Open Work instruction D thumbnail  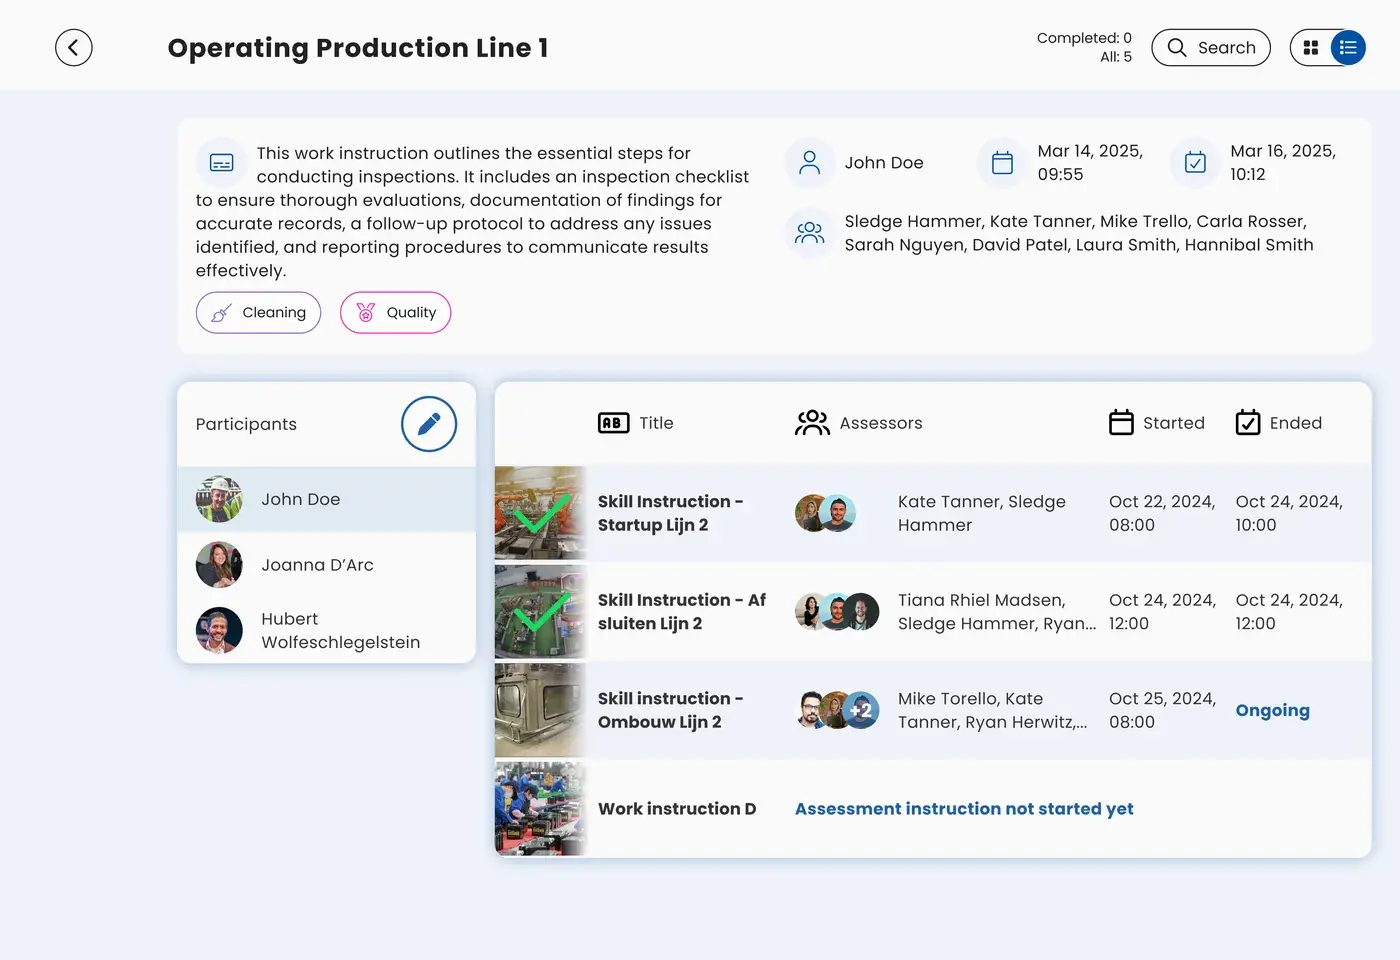(x=540, y=809)
